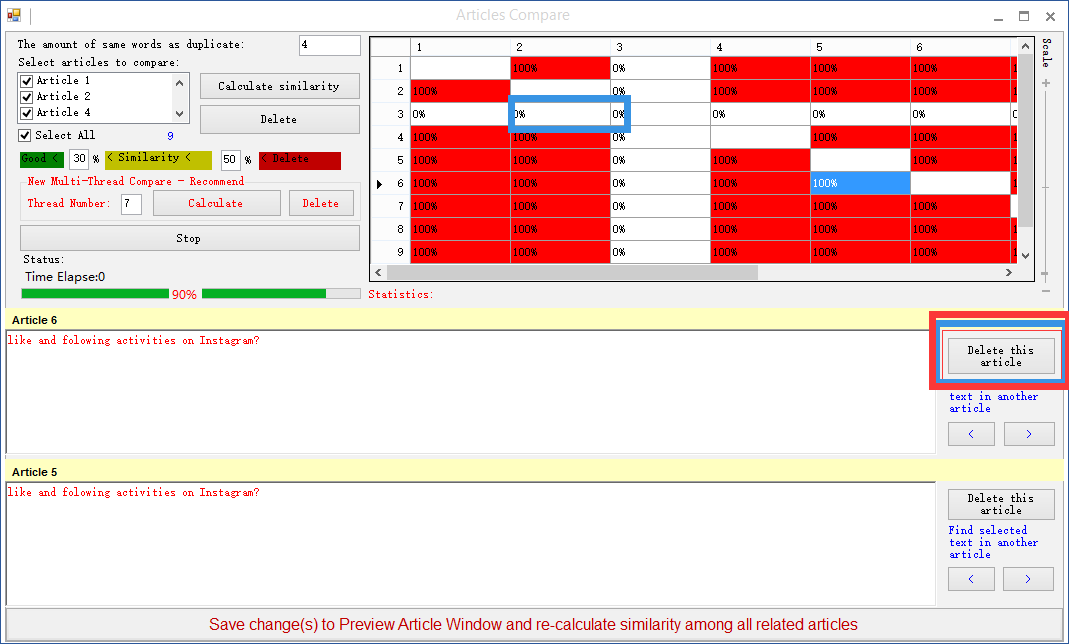This screenshot has height=644, width=1069.
Task: Select row 6 header in the grid
Action: [x=390, y=183]
